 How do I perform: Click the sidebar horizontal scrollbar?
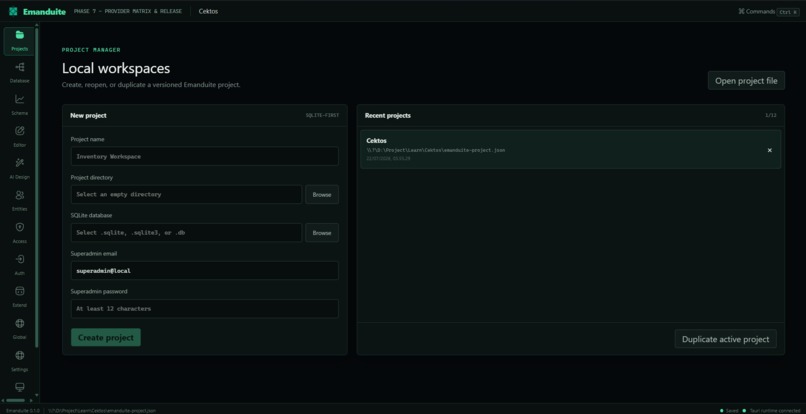point(15,400)
